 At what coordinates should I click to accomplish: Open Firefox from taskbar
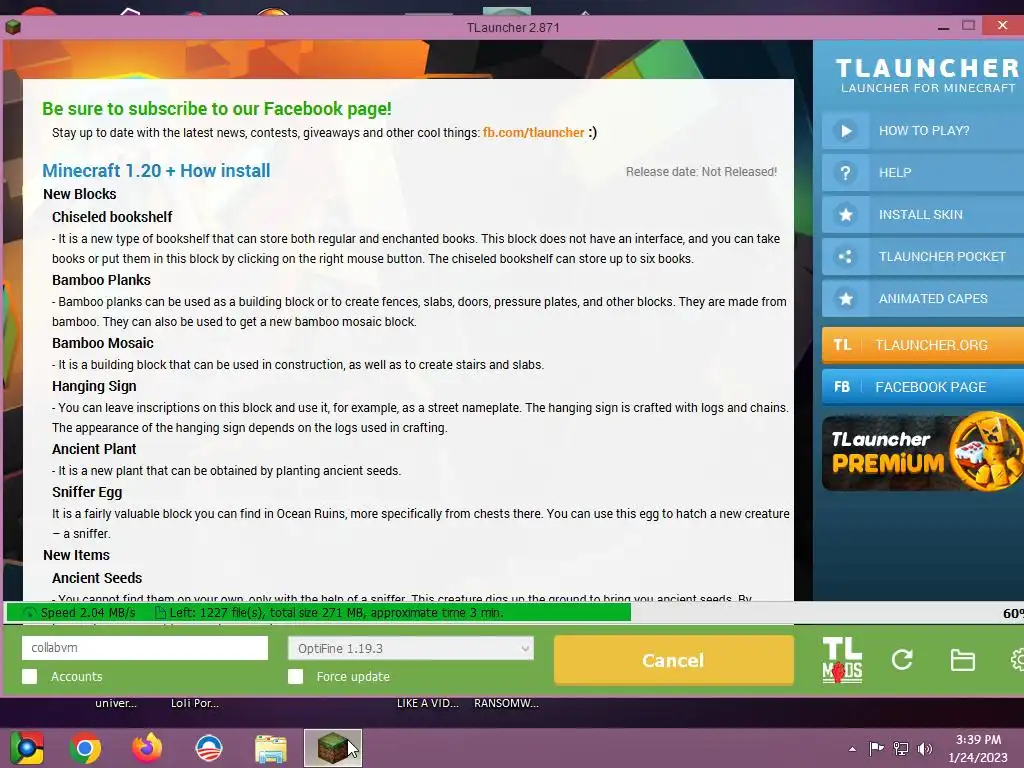(x=146, y=748)
